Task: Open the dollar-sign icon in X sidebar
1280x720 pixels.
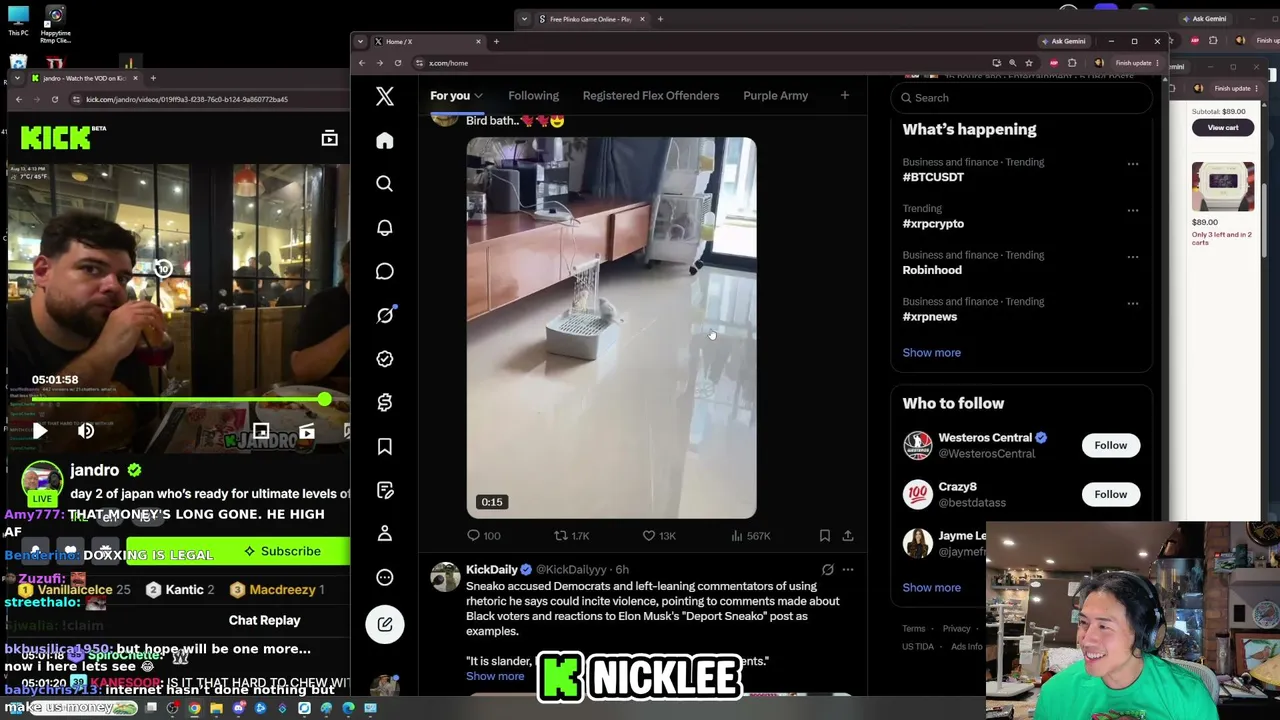Action: pos(385,402)
